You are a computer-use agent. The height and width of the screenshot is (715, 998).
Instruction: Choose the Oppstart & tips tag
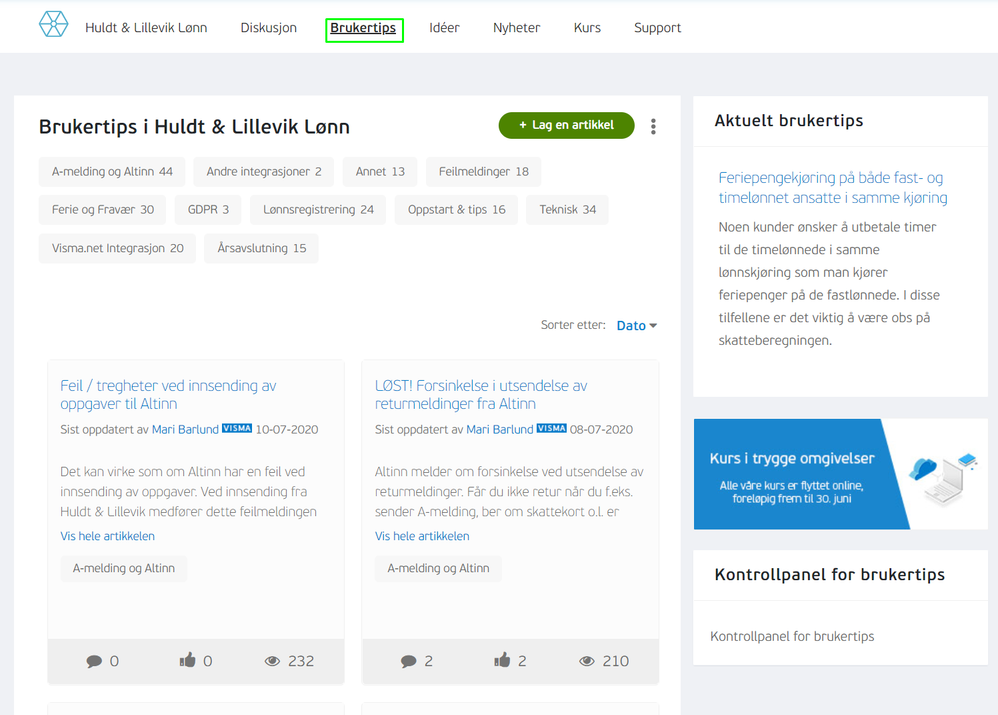point(456,209)
